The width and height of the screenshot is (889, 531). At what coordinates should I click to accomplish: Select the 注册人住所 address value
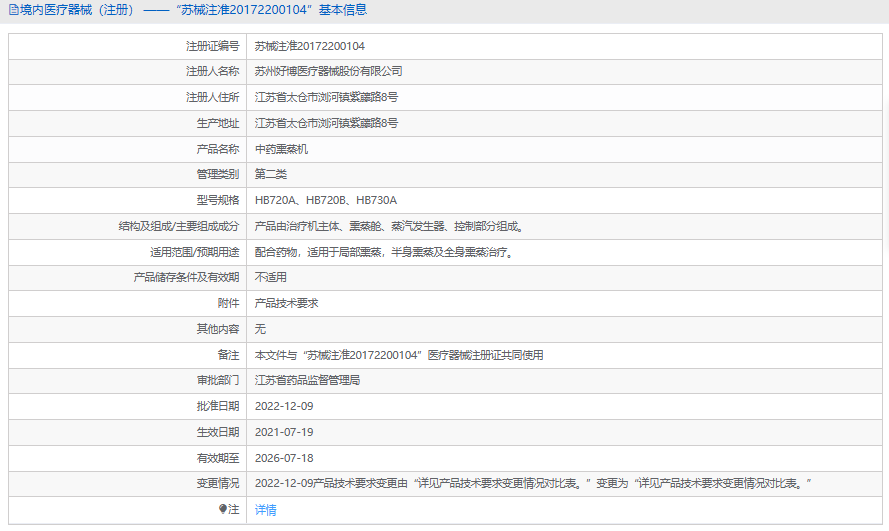click(x=326, y=97)
